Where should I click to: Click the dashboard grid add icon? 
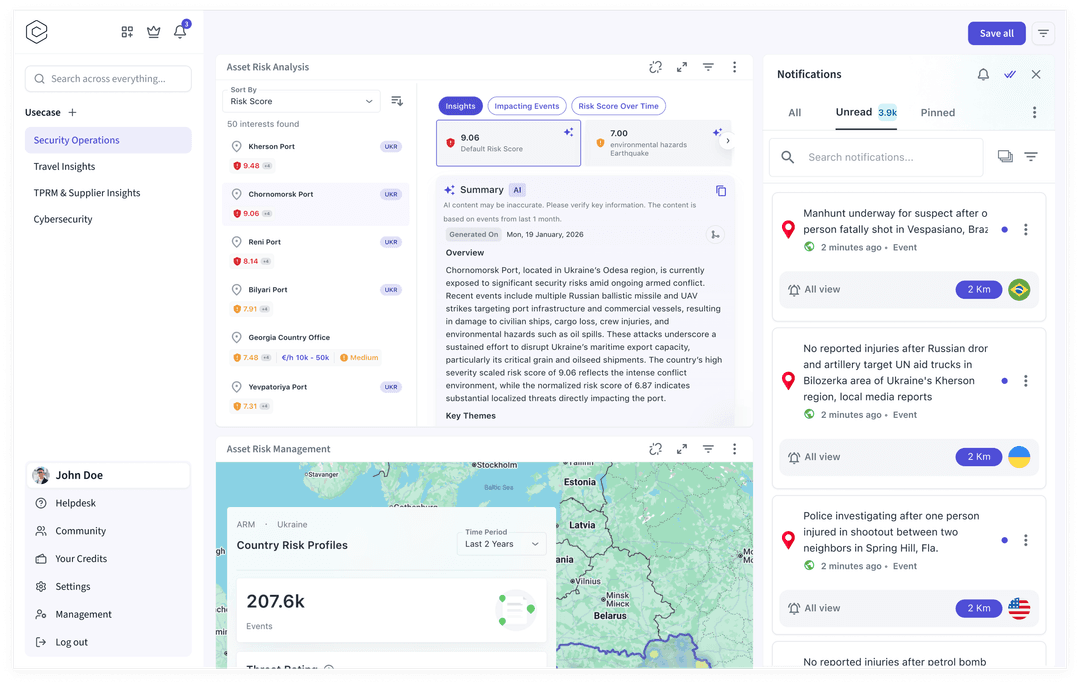[x=127, y=32]
